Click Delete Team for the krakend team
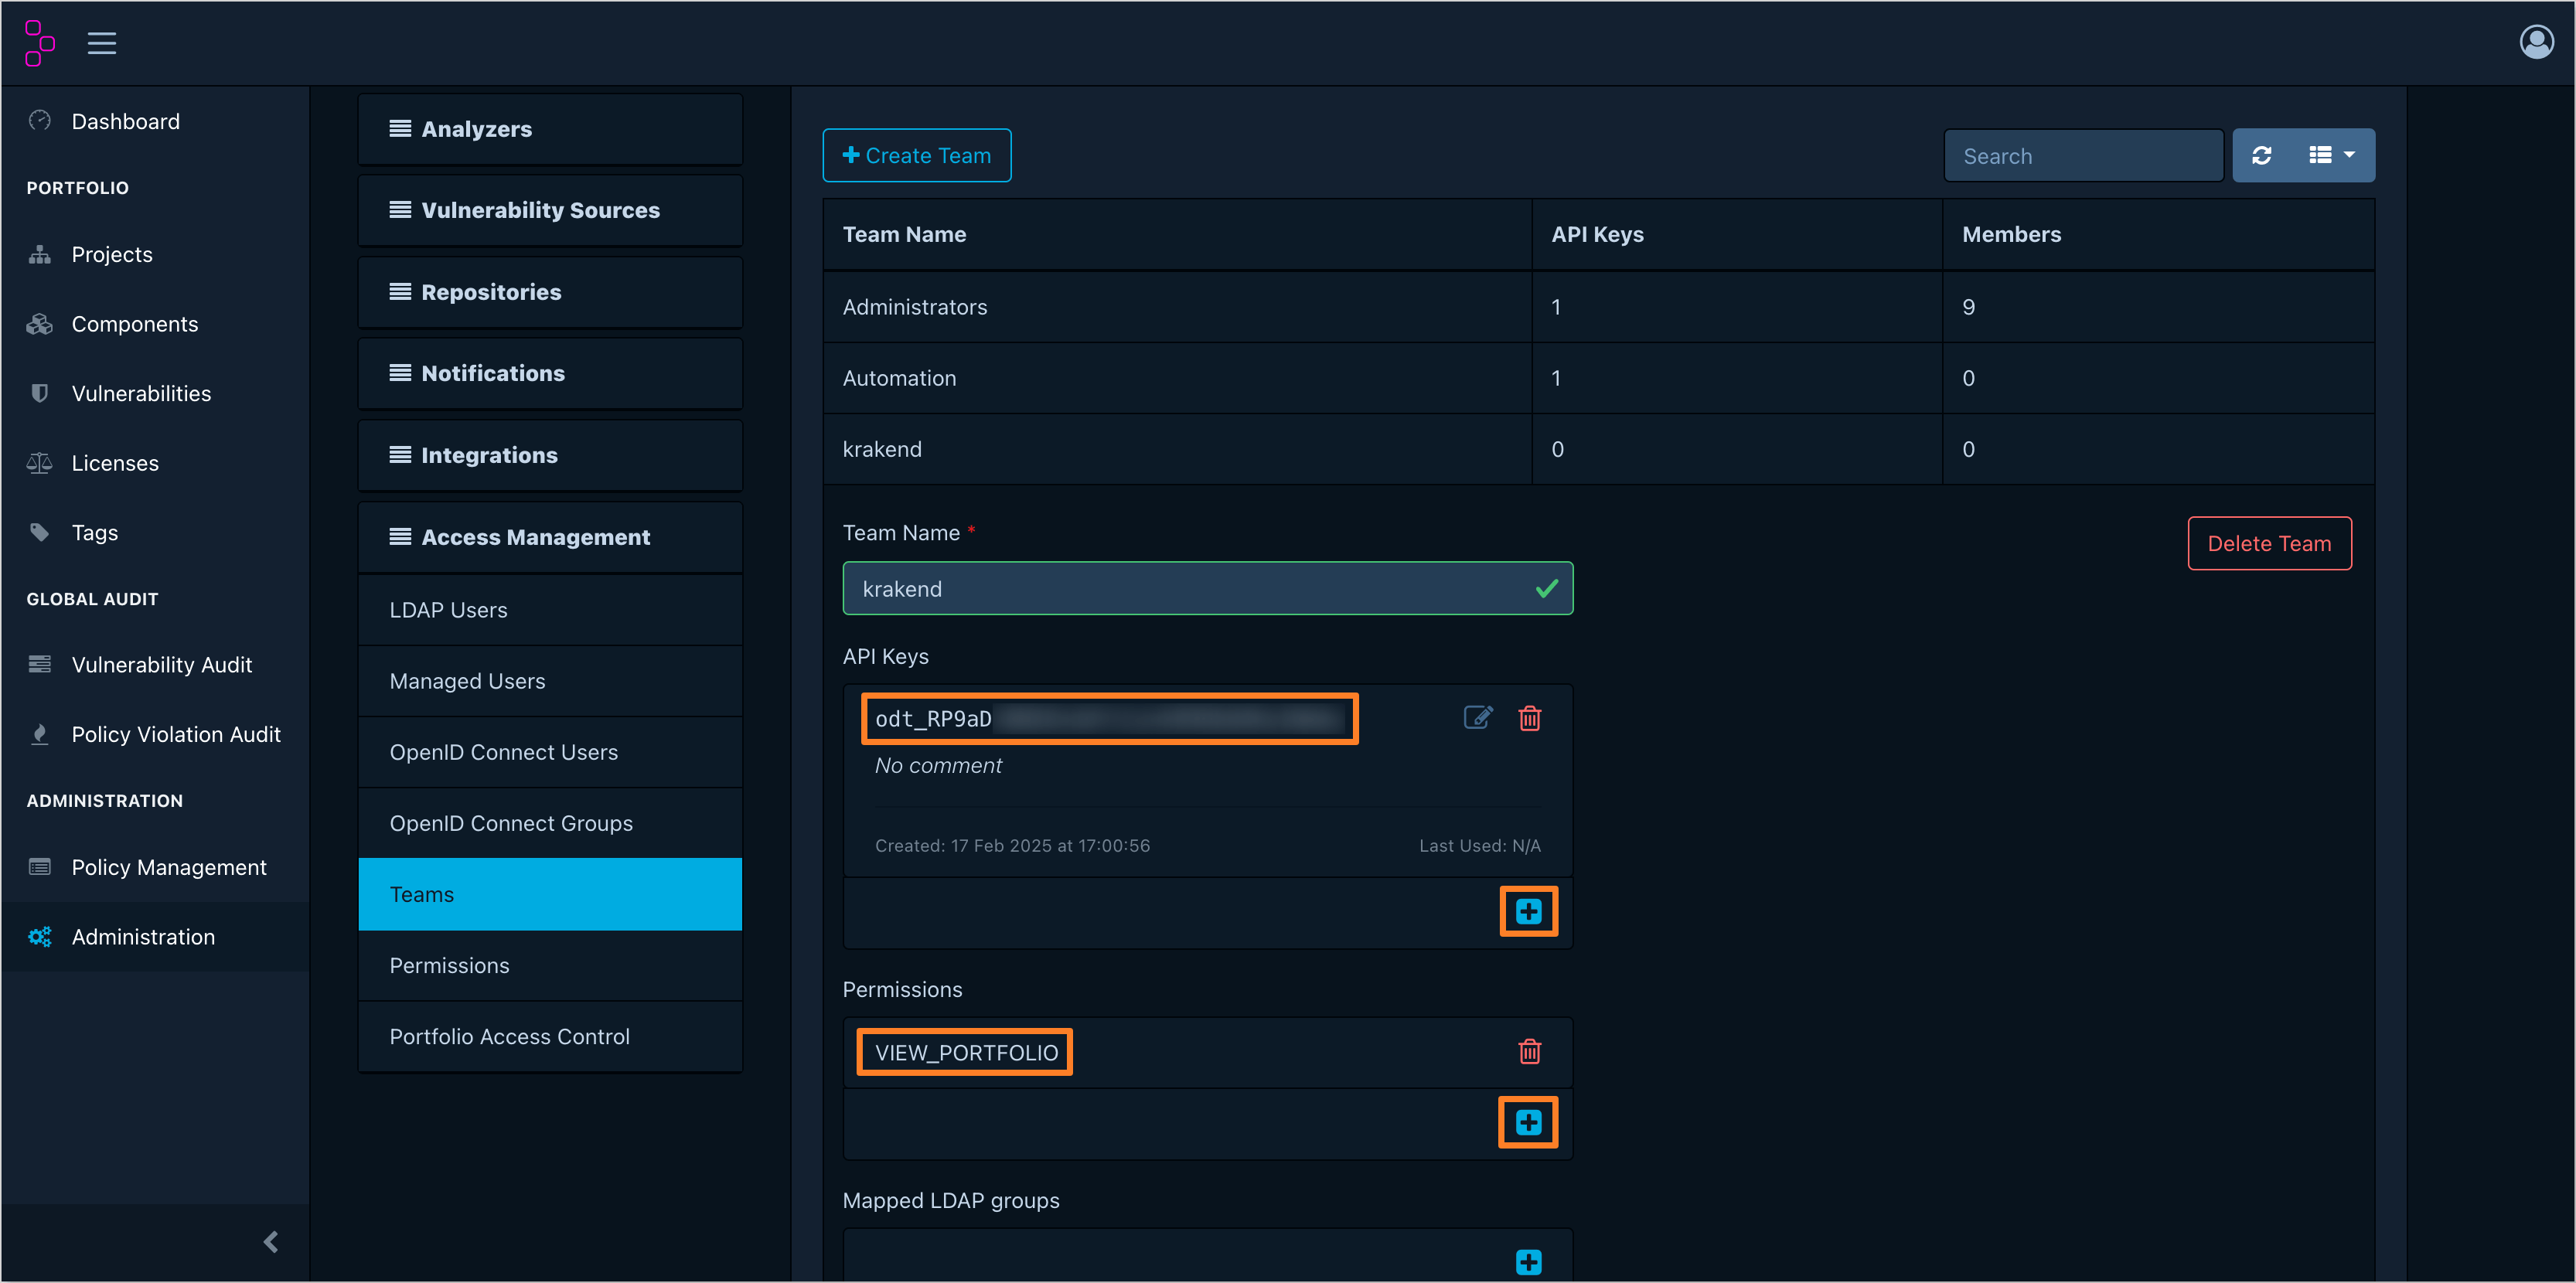The width and height of the screenshot is (2576, 1283). point(2269,543)
